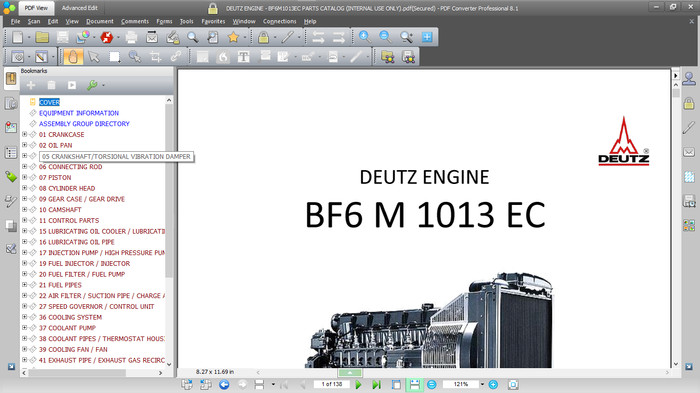Select the Crop tool
Screen dimensions: 700x393
pyautogui.click(x=155, y=57)
